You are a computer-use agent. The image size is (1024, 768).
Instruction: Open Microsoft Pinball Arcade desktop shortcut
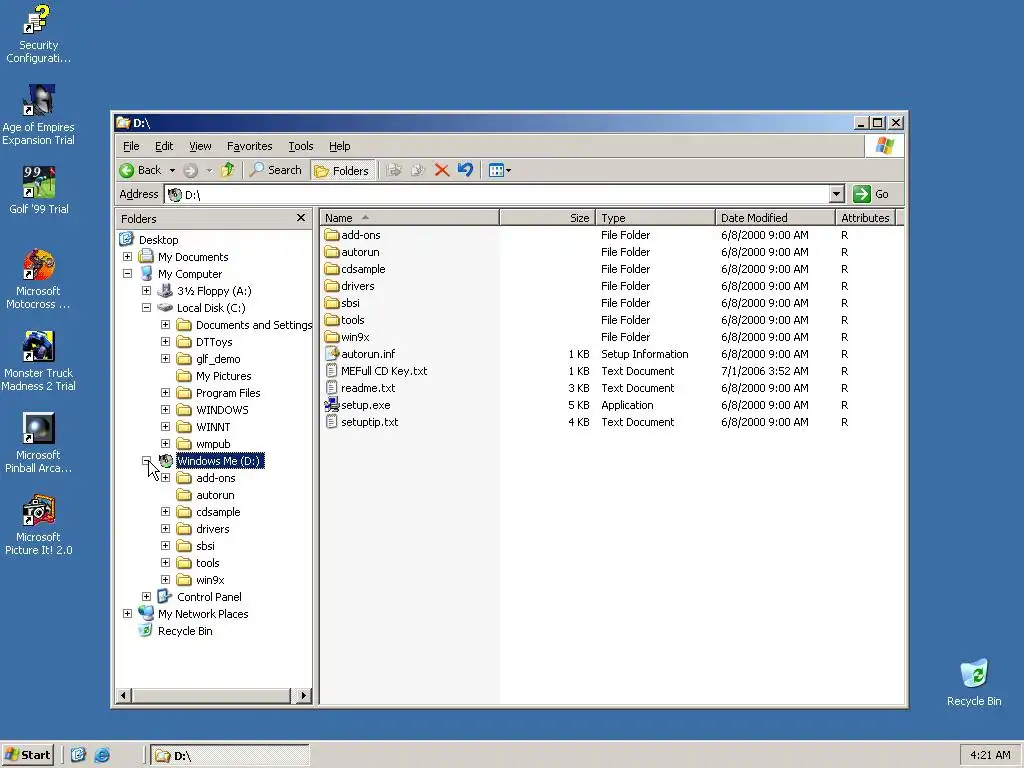39,443
